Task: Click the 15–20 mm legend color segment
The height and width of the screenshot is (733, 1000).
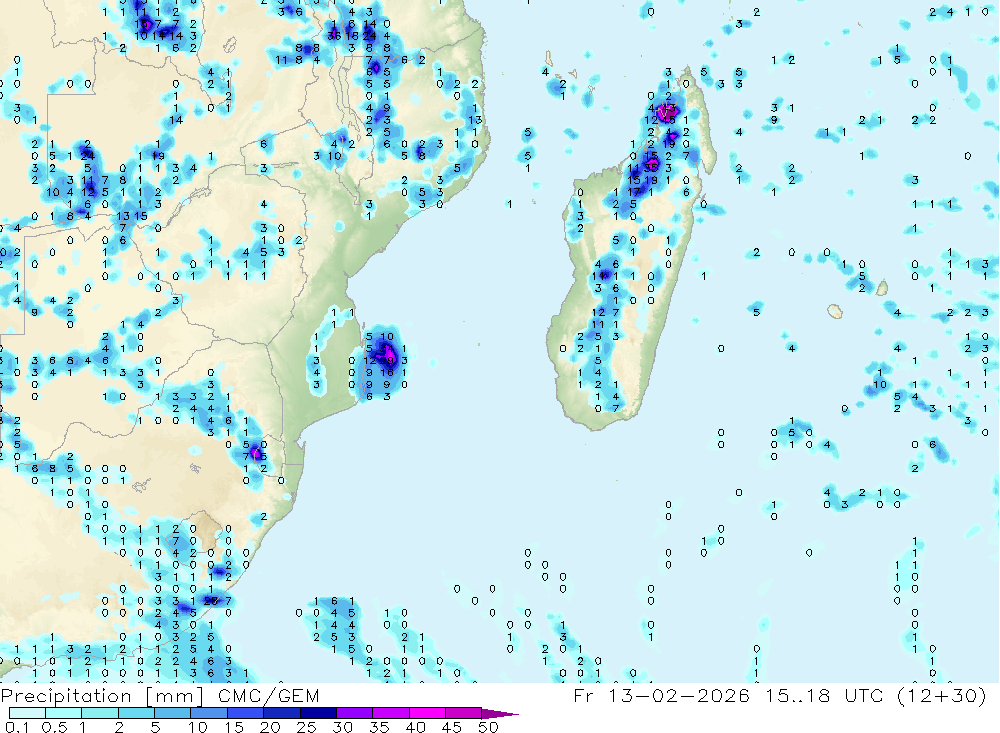Action: 246,713
